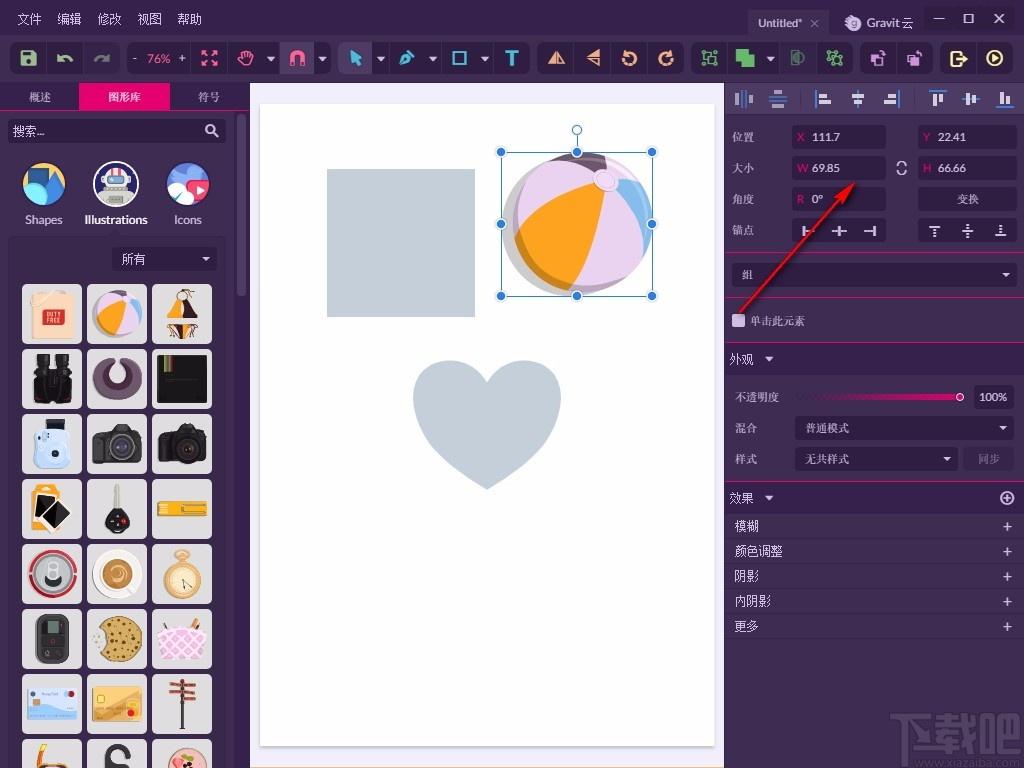Select the Pen tool
This screenshot has width=1024, height=768.
click(407, 58)
